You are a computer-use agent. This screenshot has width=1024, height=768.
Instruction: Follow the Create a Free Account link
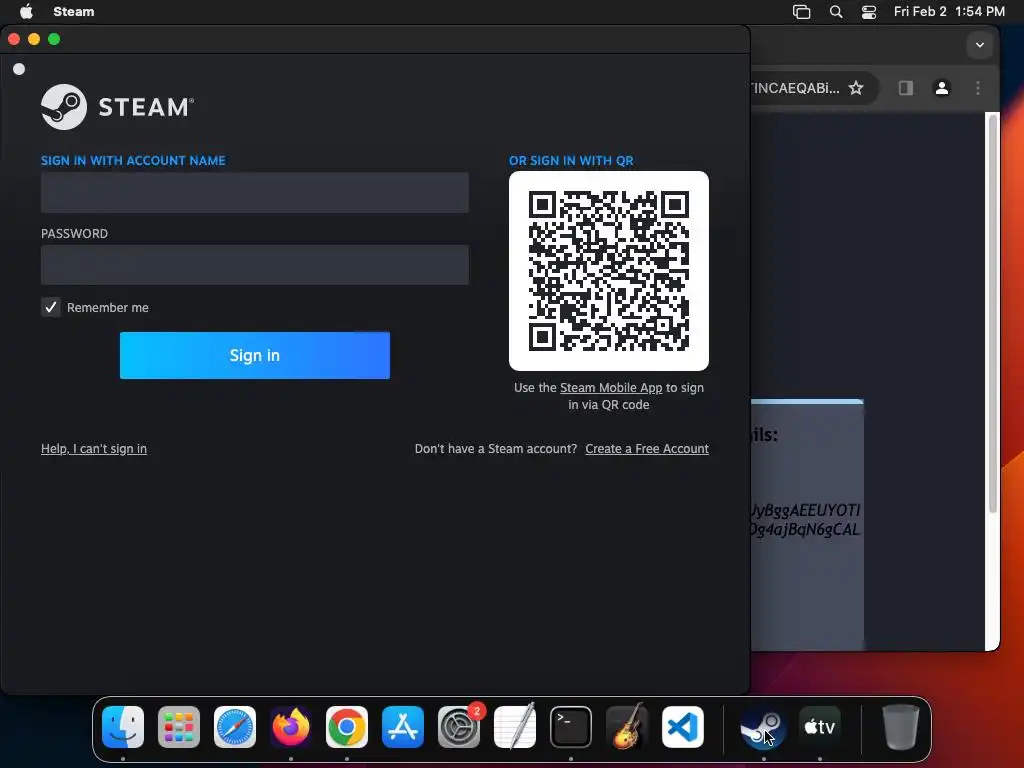coord(647,449)
